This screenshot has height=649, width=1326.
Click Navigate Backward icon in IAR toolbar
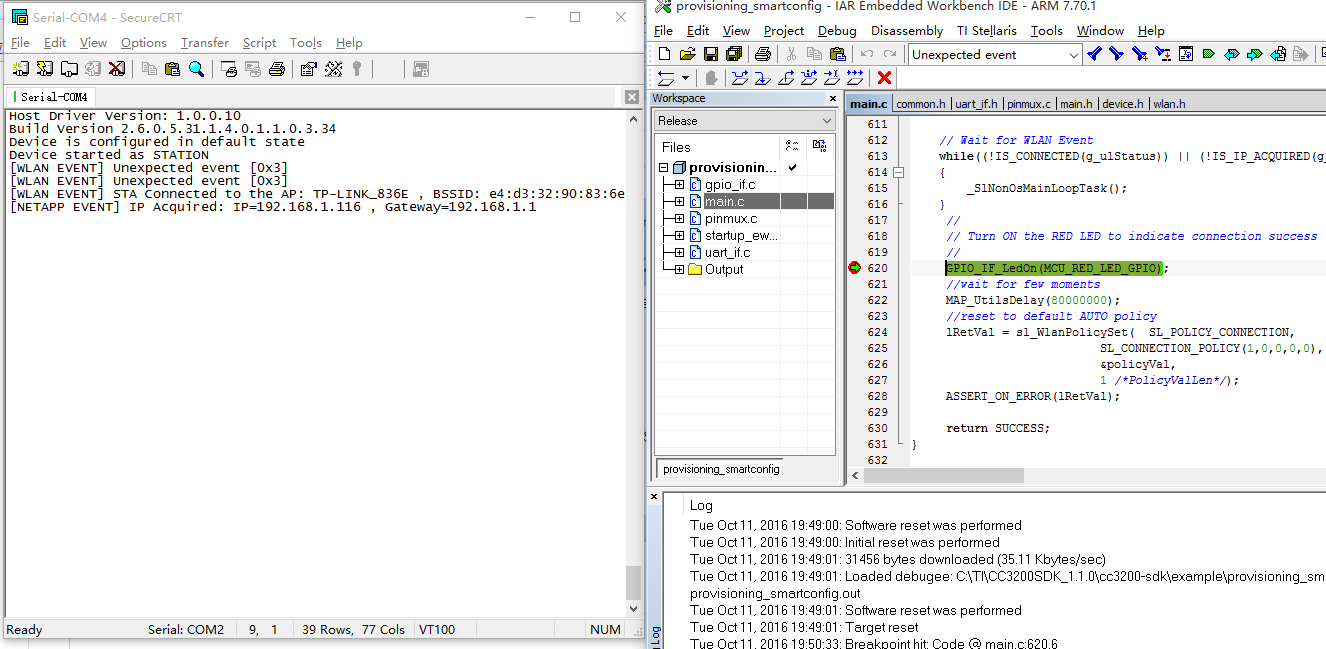click(1278, 54)
